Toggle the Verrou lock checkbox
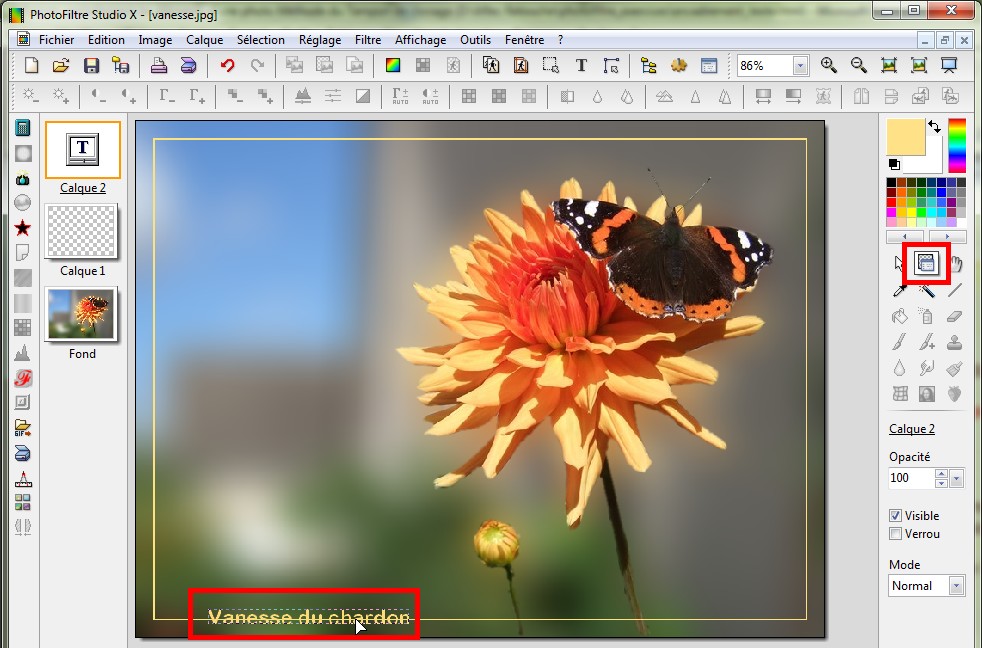 pos(896,534)
